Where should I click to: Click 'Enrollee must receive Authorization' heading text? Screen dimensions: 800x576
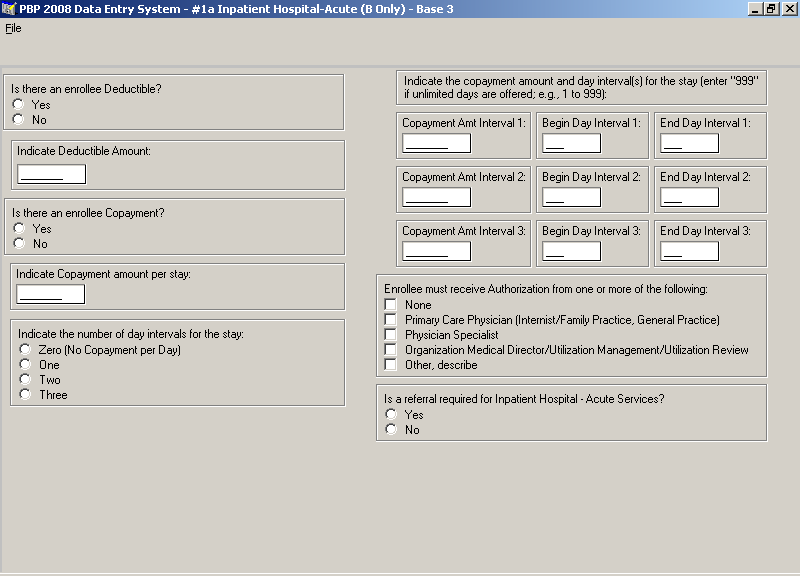(x=546, y=289)
